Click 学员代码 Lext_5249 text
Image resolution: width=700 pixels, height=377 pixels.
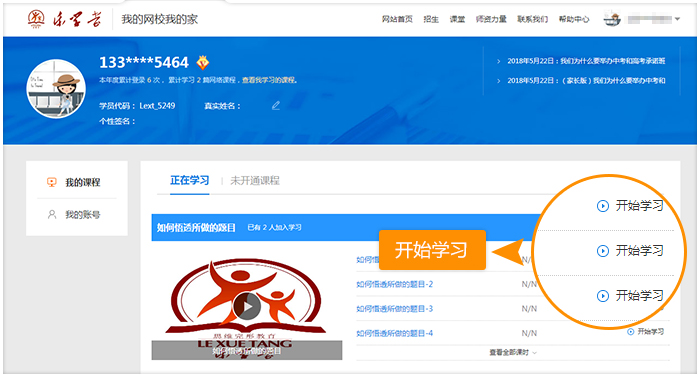click(x=137, y=106)
